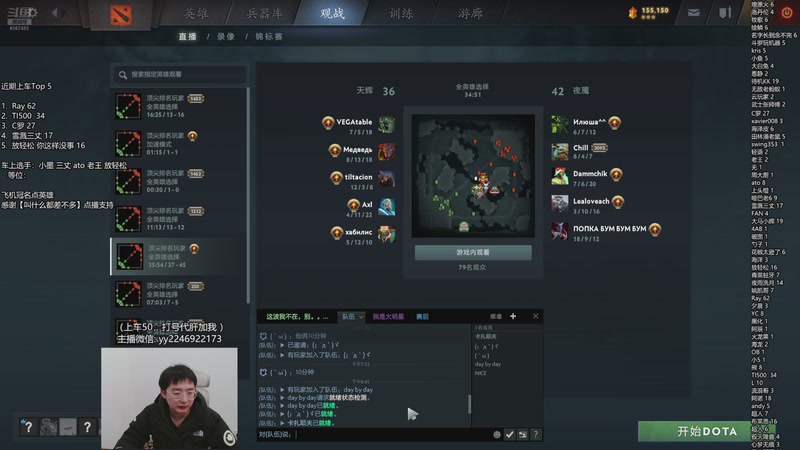Click the green 开始DOTA play button

coord(707,432)
